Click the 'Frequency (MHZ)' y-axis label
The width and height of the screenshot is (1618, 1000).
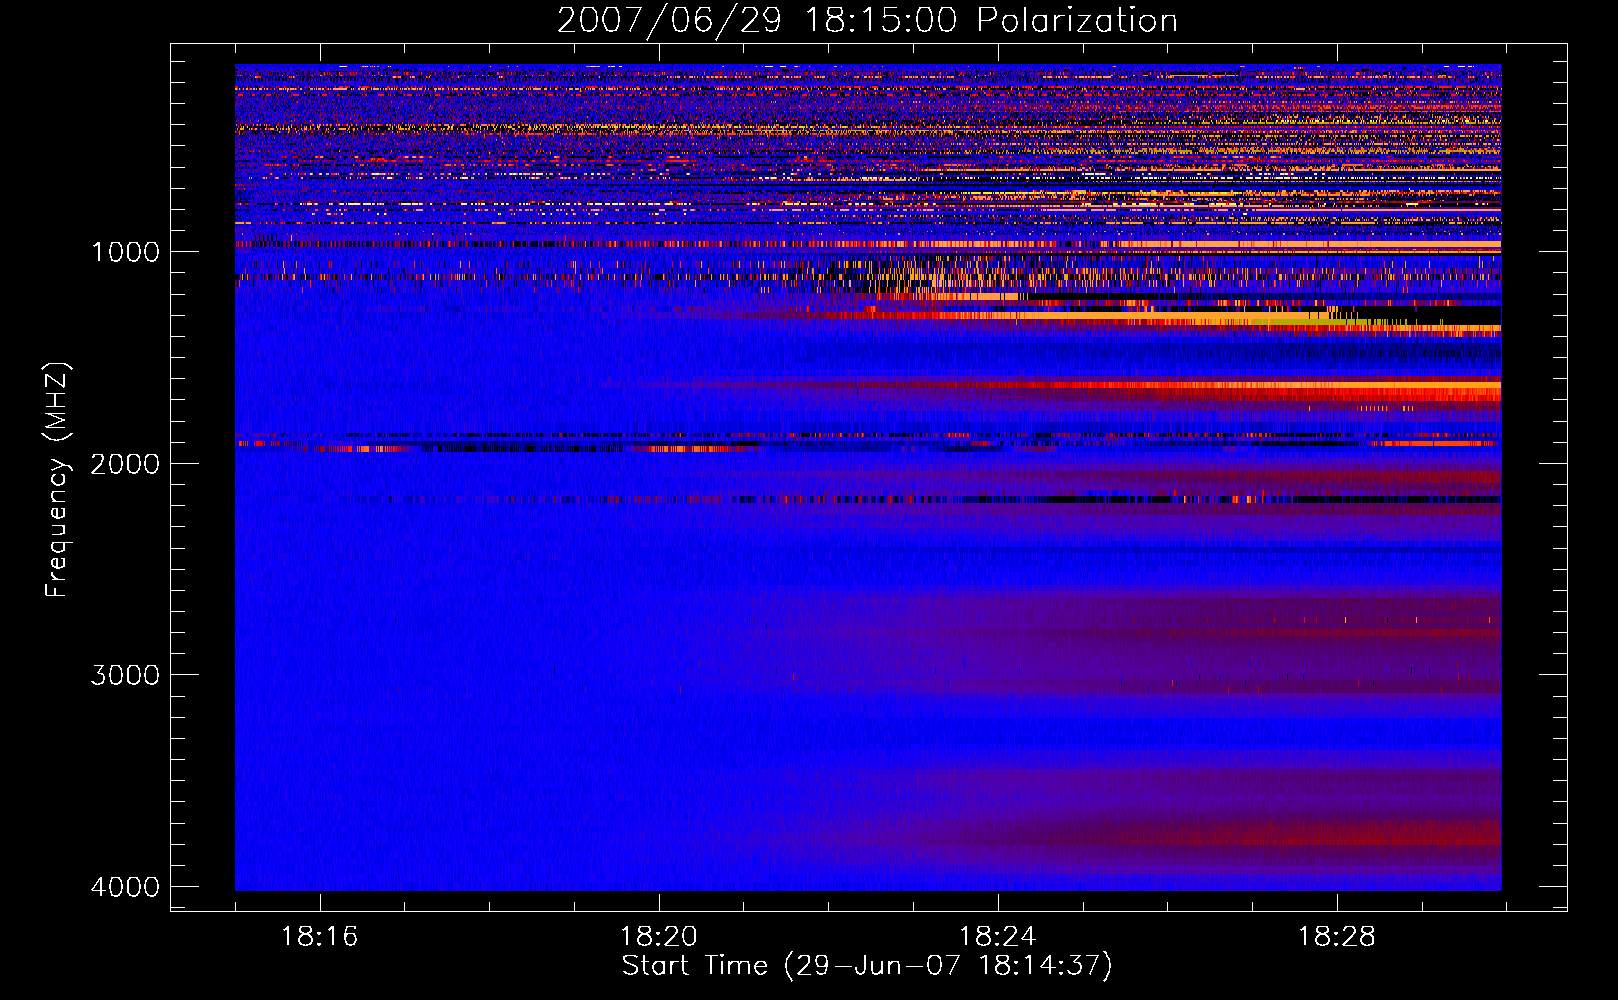[x=58, y=479]
